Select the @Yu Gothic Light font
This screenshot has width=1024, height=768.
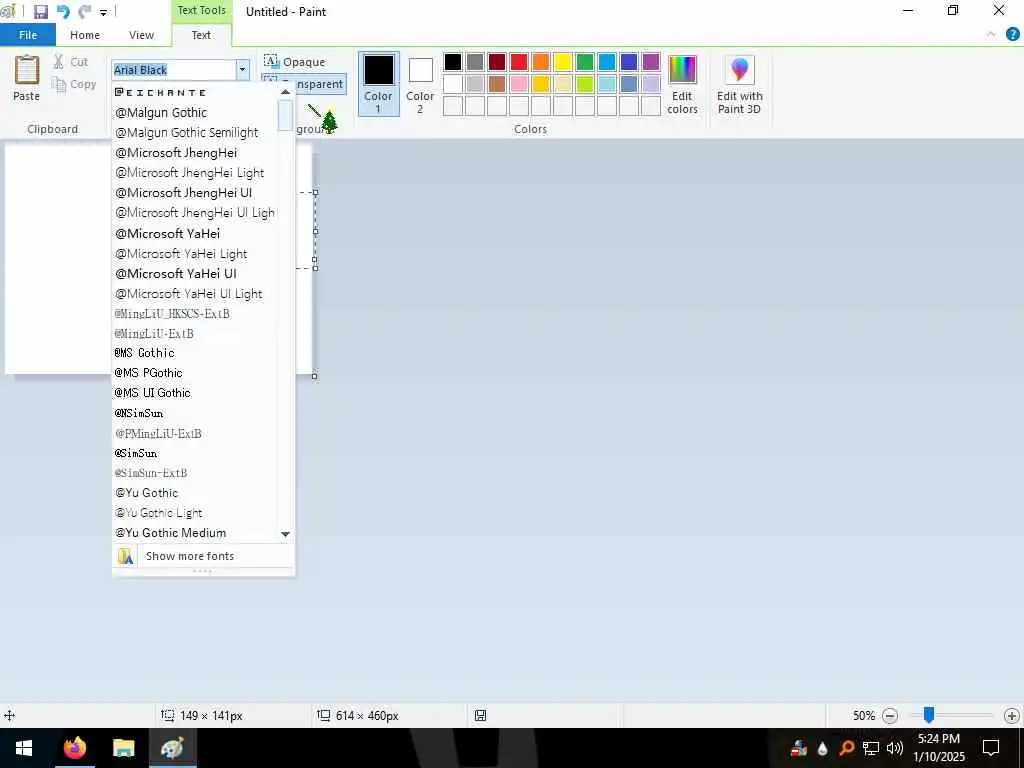195,513
